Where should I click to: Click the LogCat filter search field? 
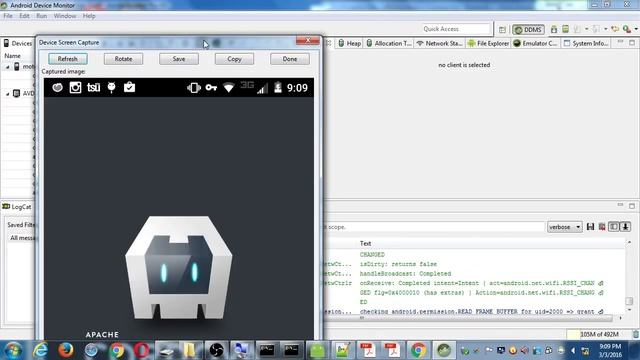[x=434, y=227]
